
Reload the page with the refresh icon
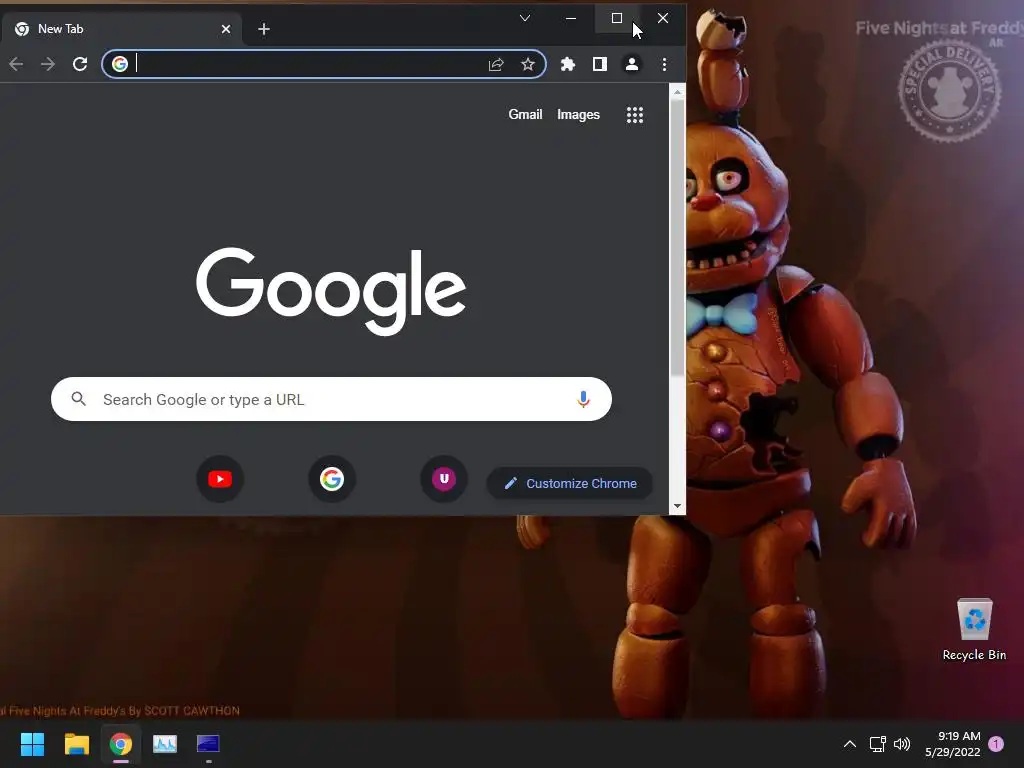[x=80, y=64]
